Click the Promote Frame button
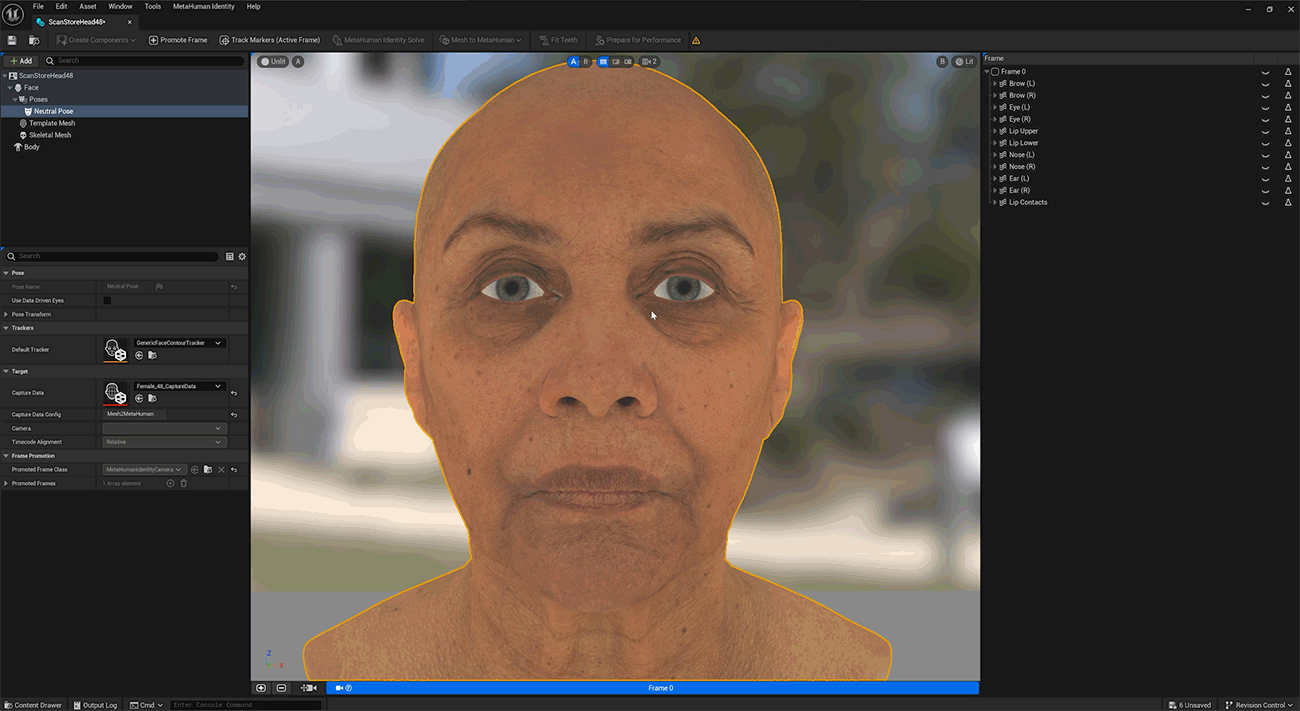This screenshot has height=711, width=1300. [178, 40]
